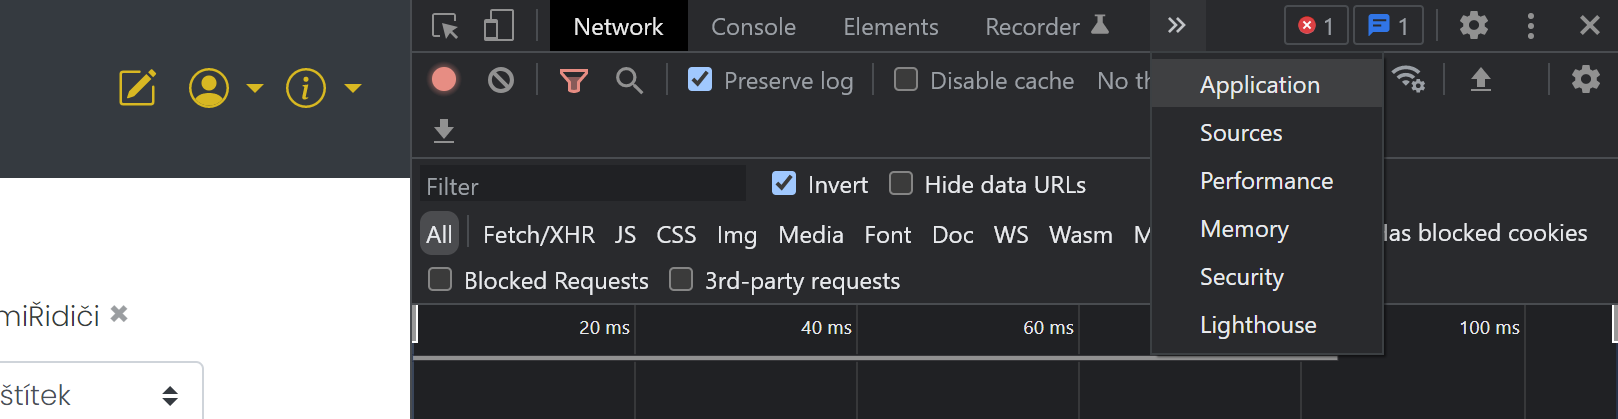Image resolution: width=1618 pixels, height=419 pixels.
Task: Toggle the network filter funnel icon
Action: click(573, 80)
